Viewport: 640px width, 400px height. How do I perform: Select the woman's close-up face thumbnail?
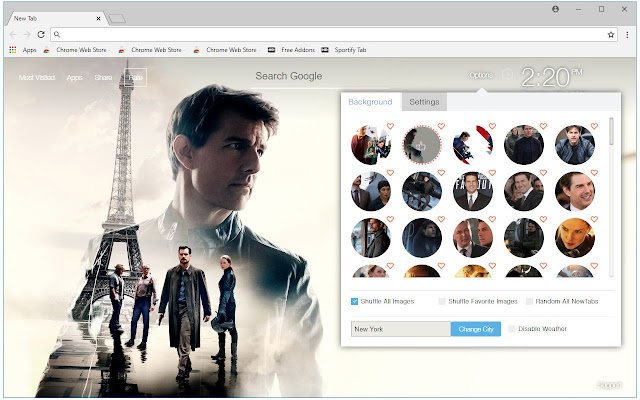[x=575, y=238]
